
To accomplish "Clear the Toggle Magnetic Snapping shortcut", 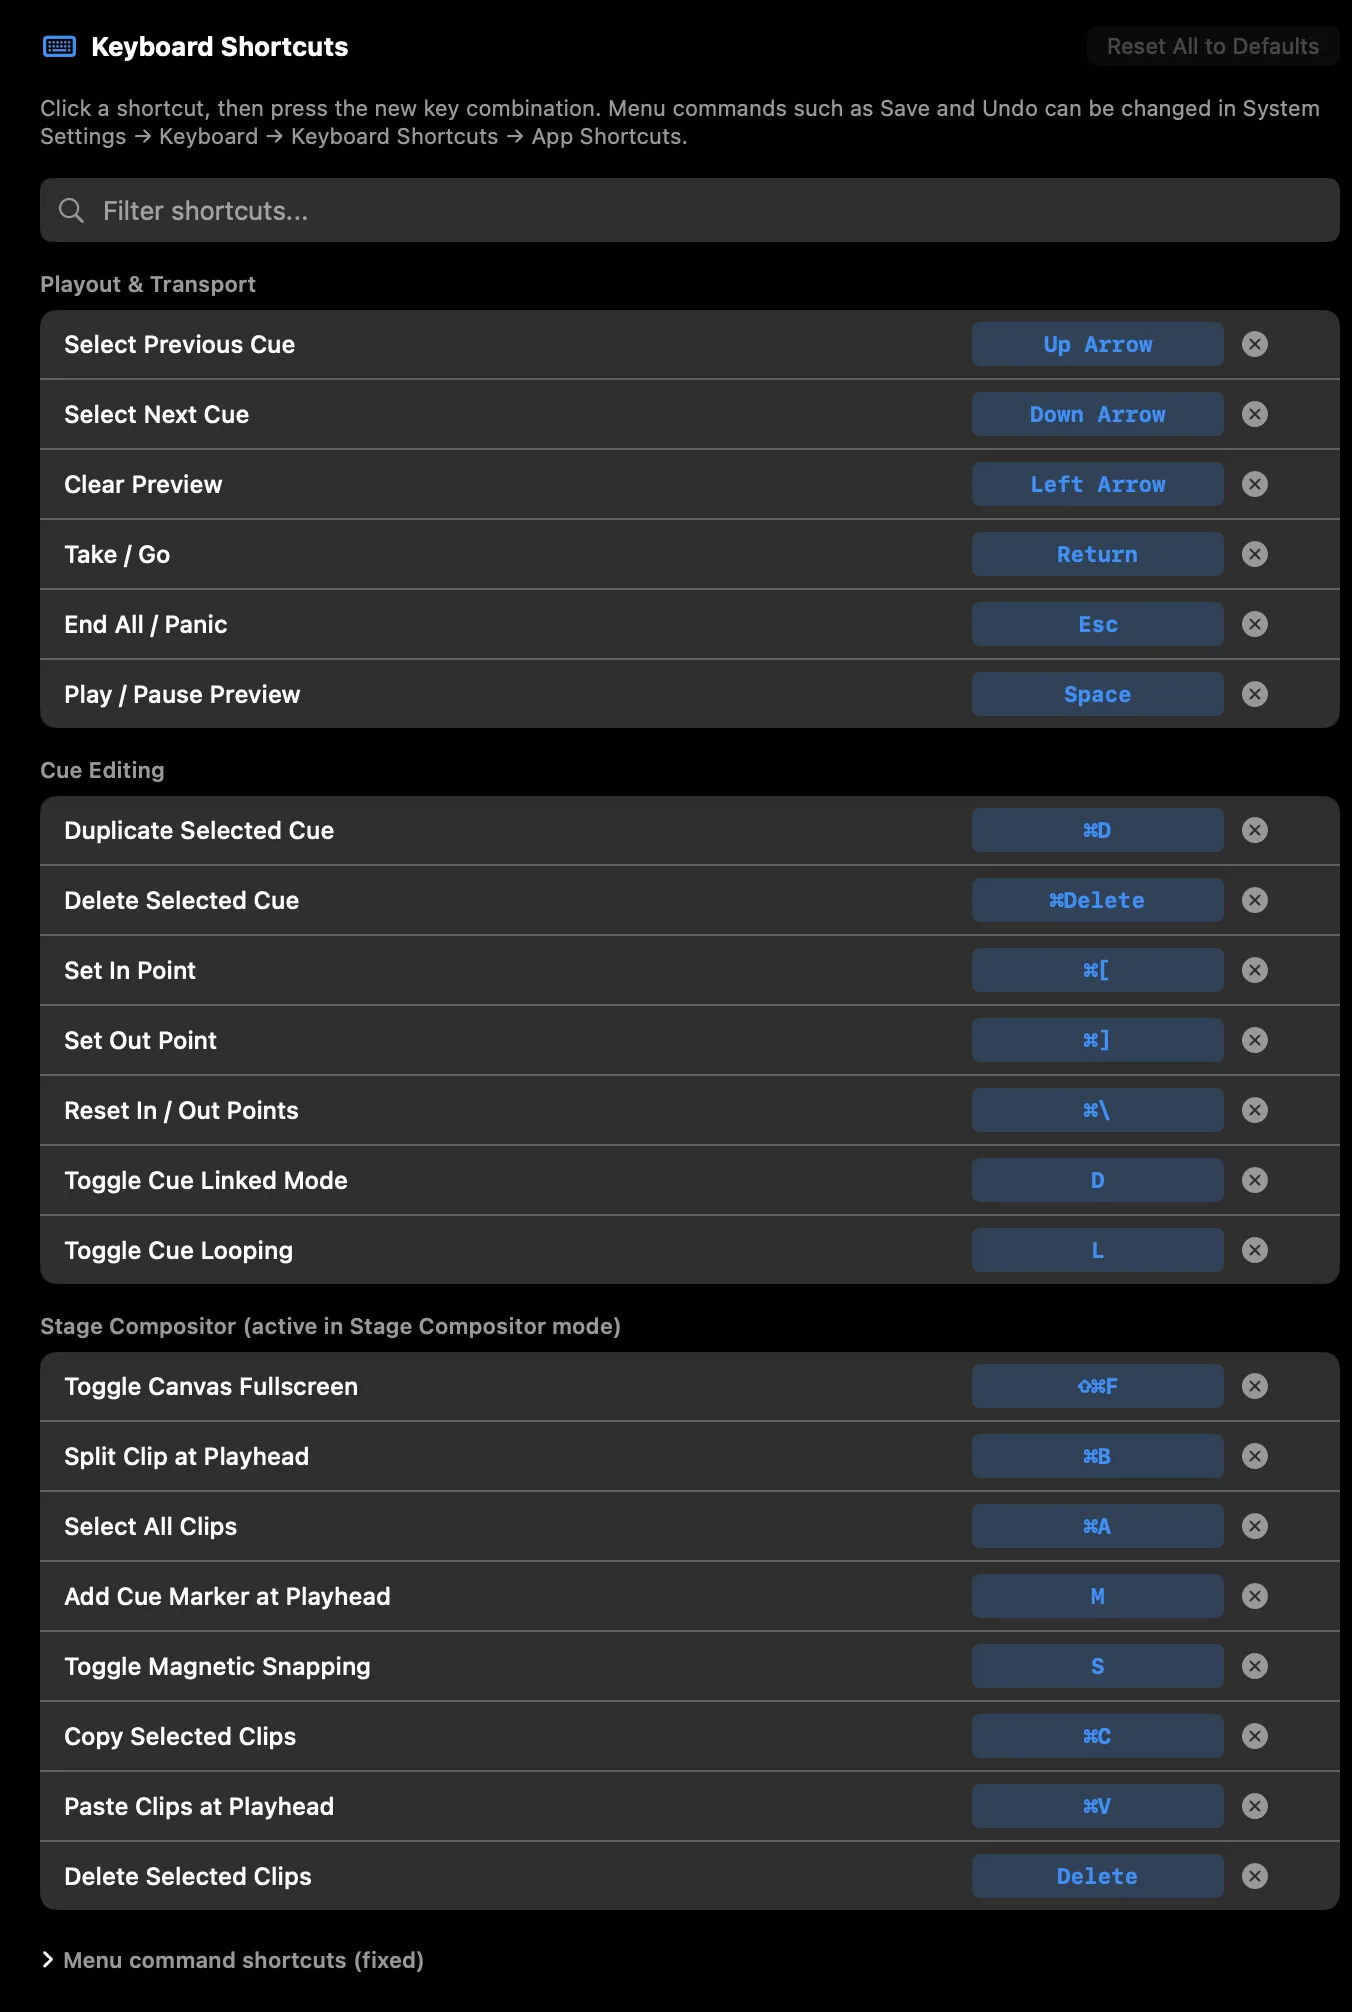I will (1255, 1666).
